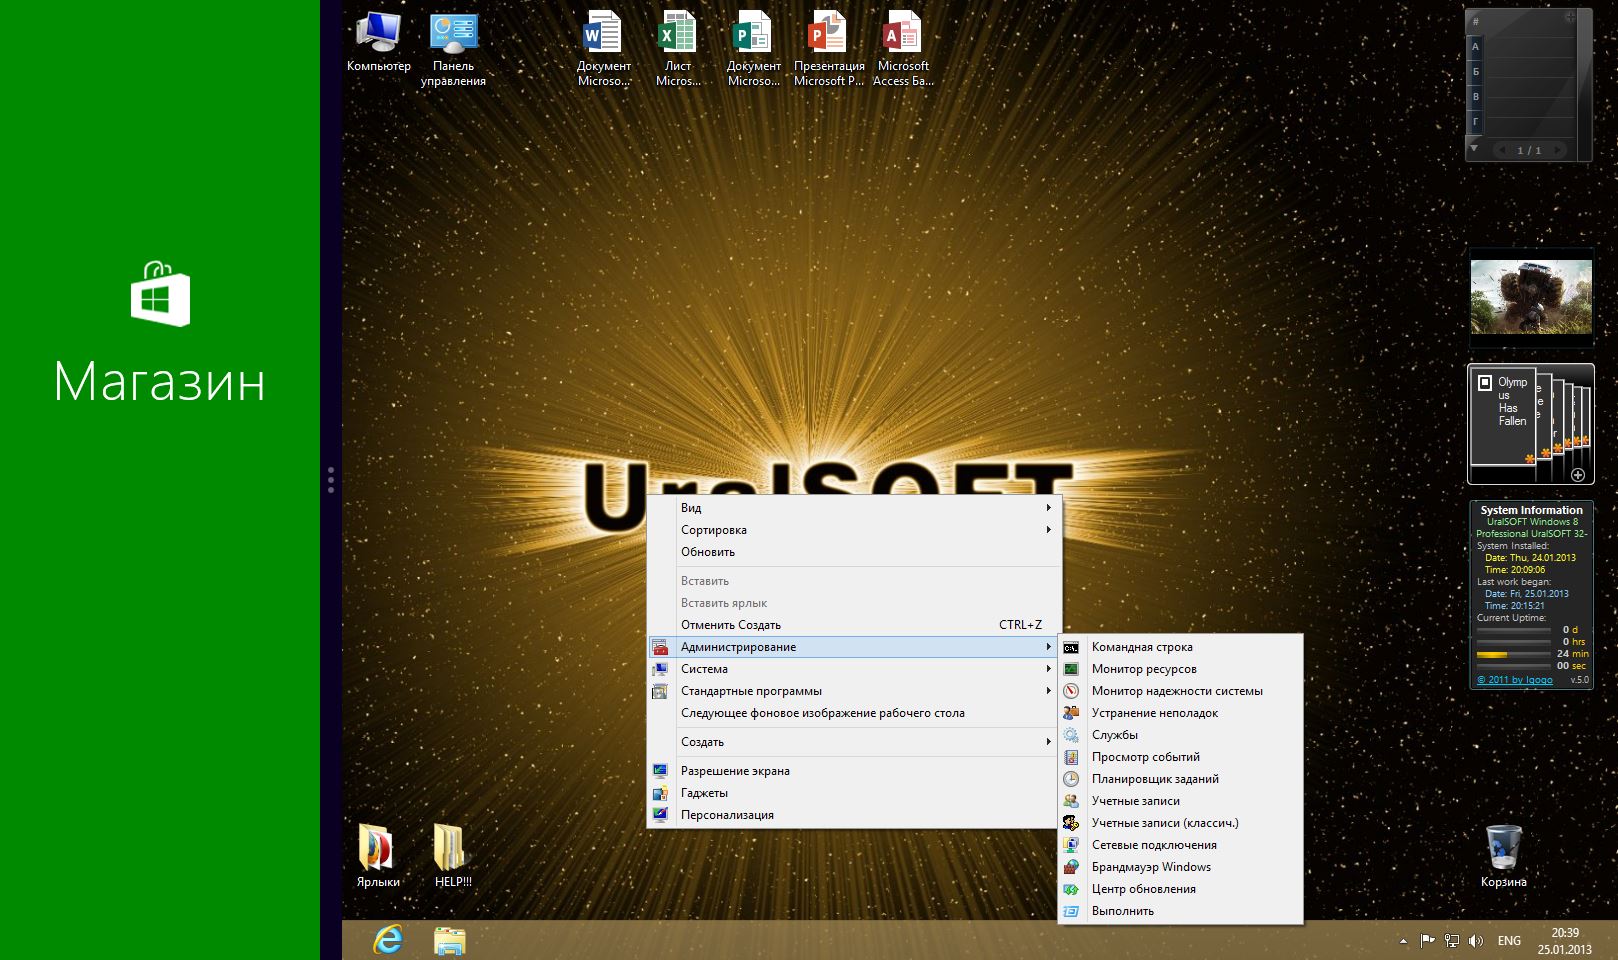Click the Выполнить run icon in the submenu
Screen dimensions: 1618x960
1071,911
